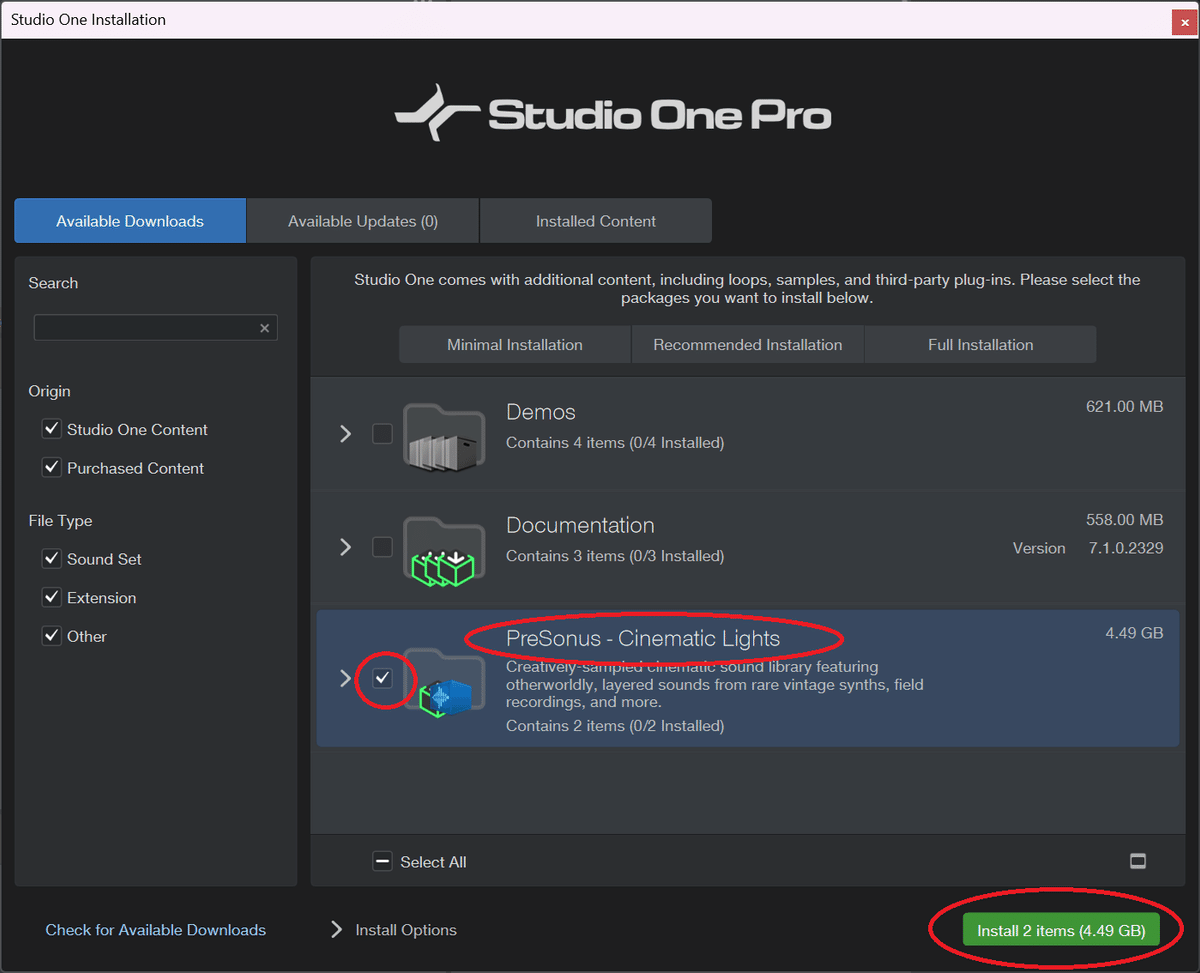The image size is (1200, 973).
Task: Click the 621.00 MB size value
Action: (1124, 407)
